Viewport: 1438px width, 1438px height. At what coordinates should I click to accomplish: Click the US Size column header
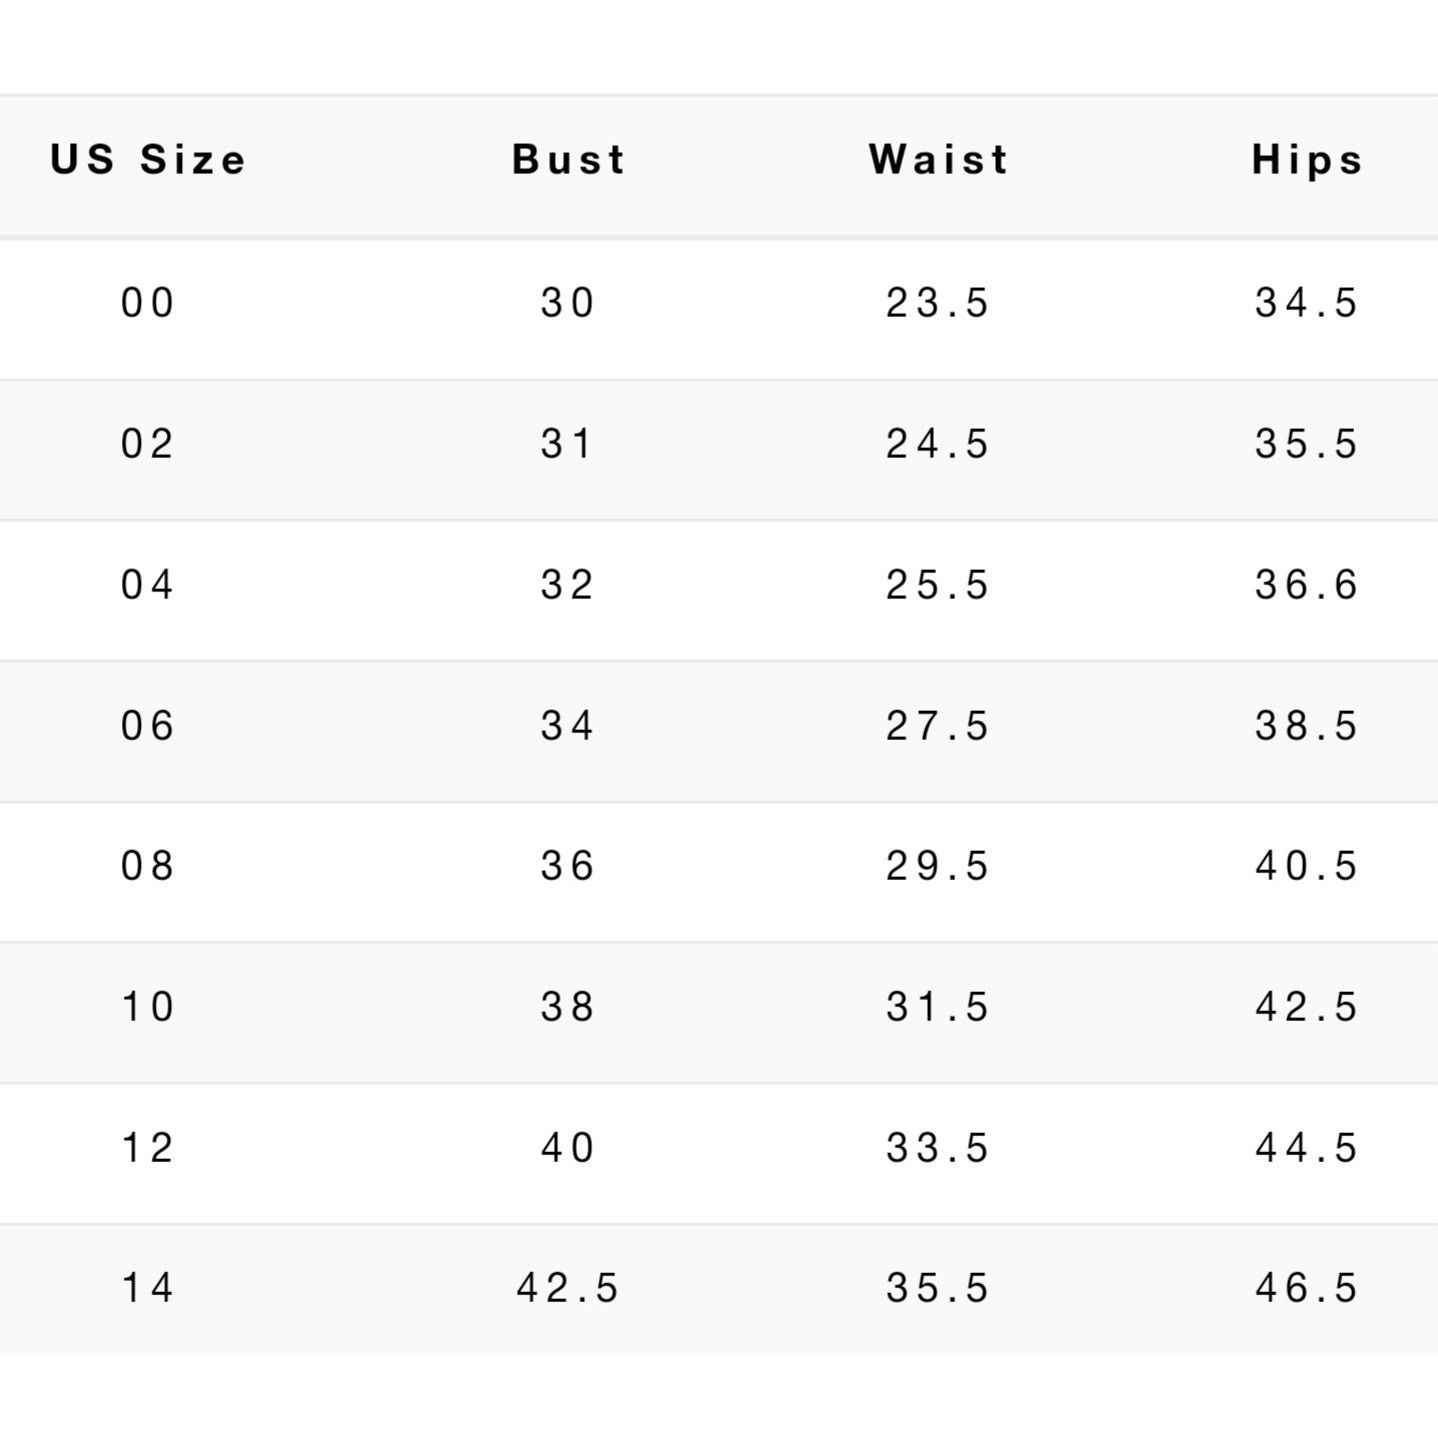[x=147, y=160]
